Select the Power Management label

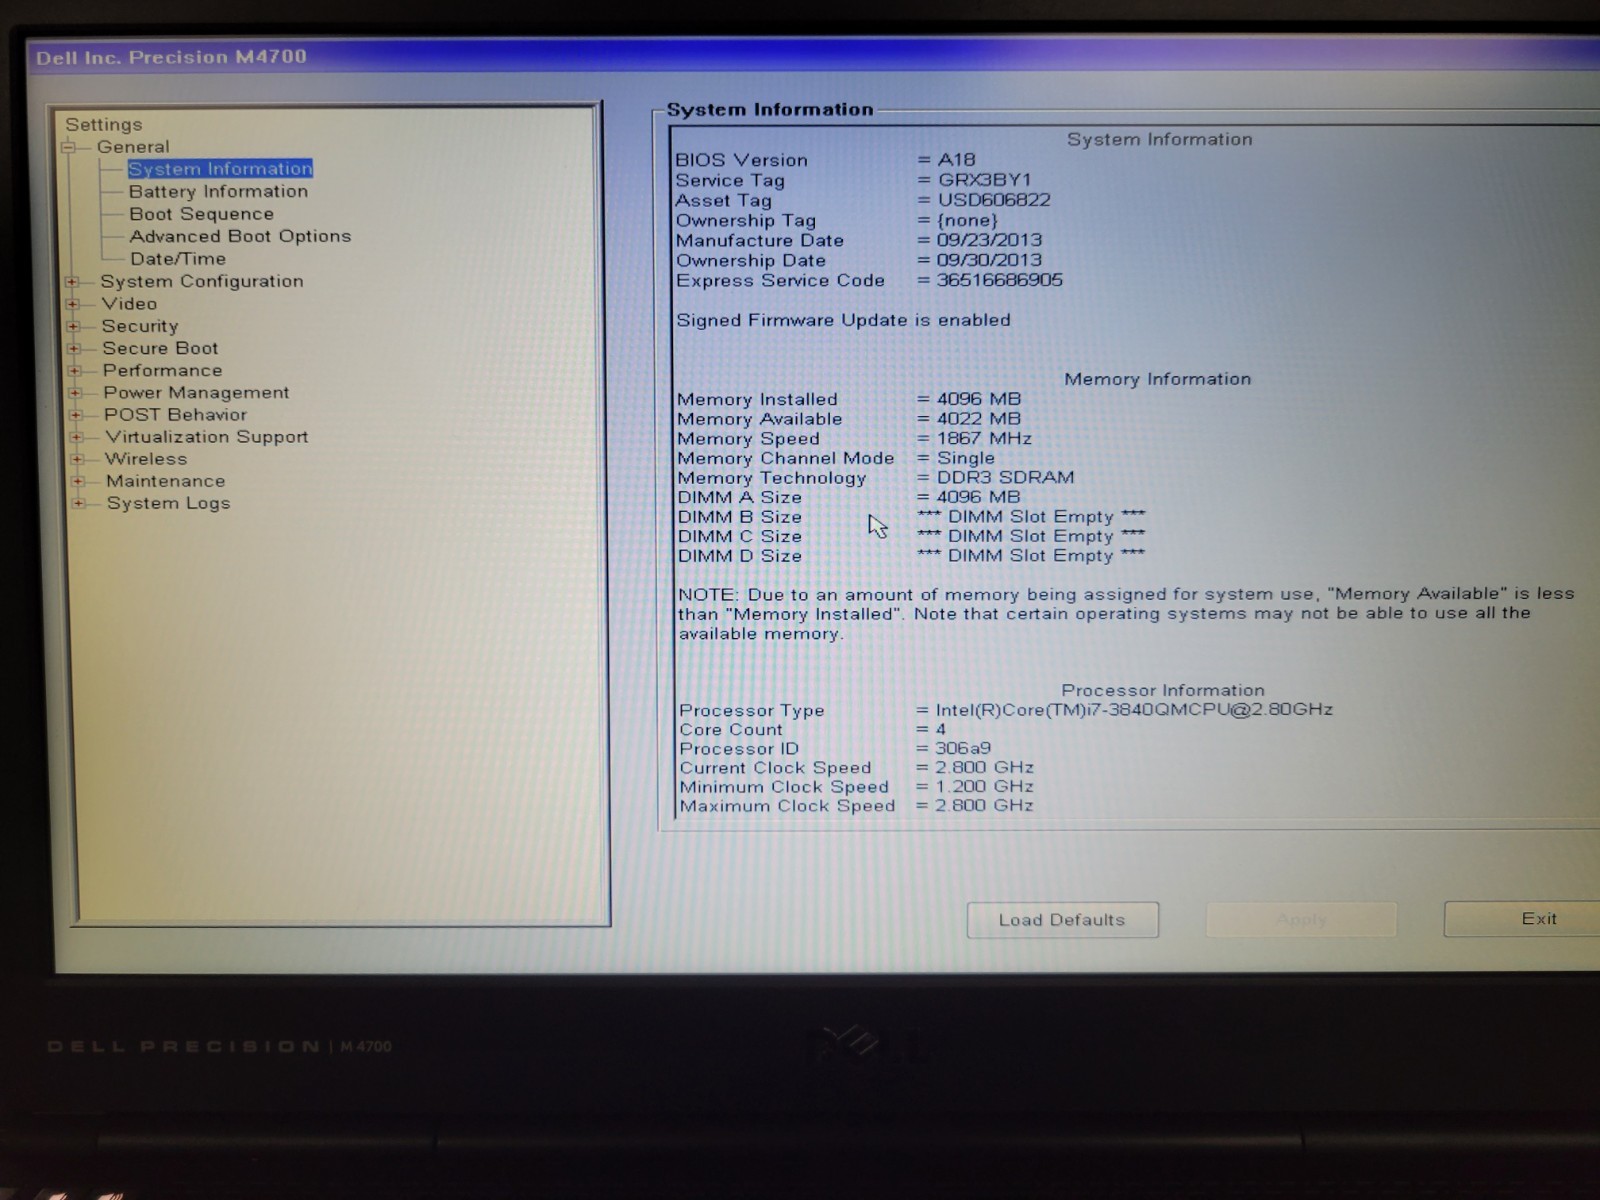tap(196, 393)
